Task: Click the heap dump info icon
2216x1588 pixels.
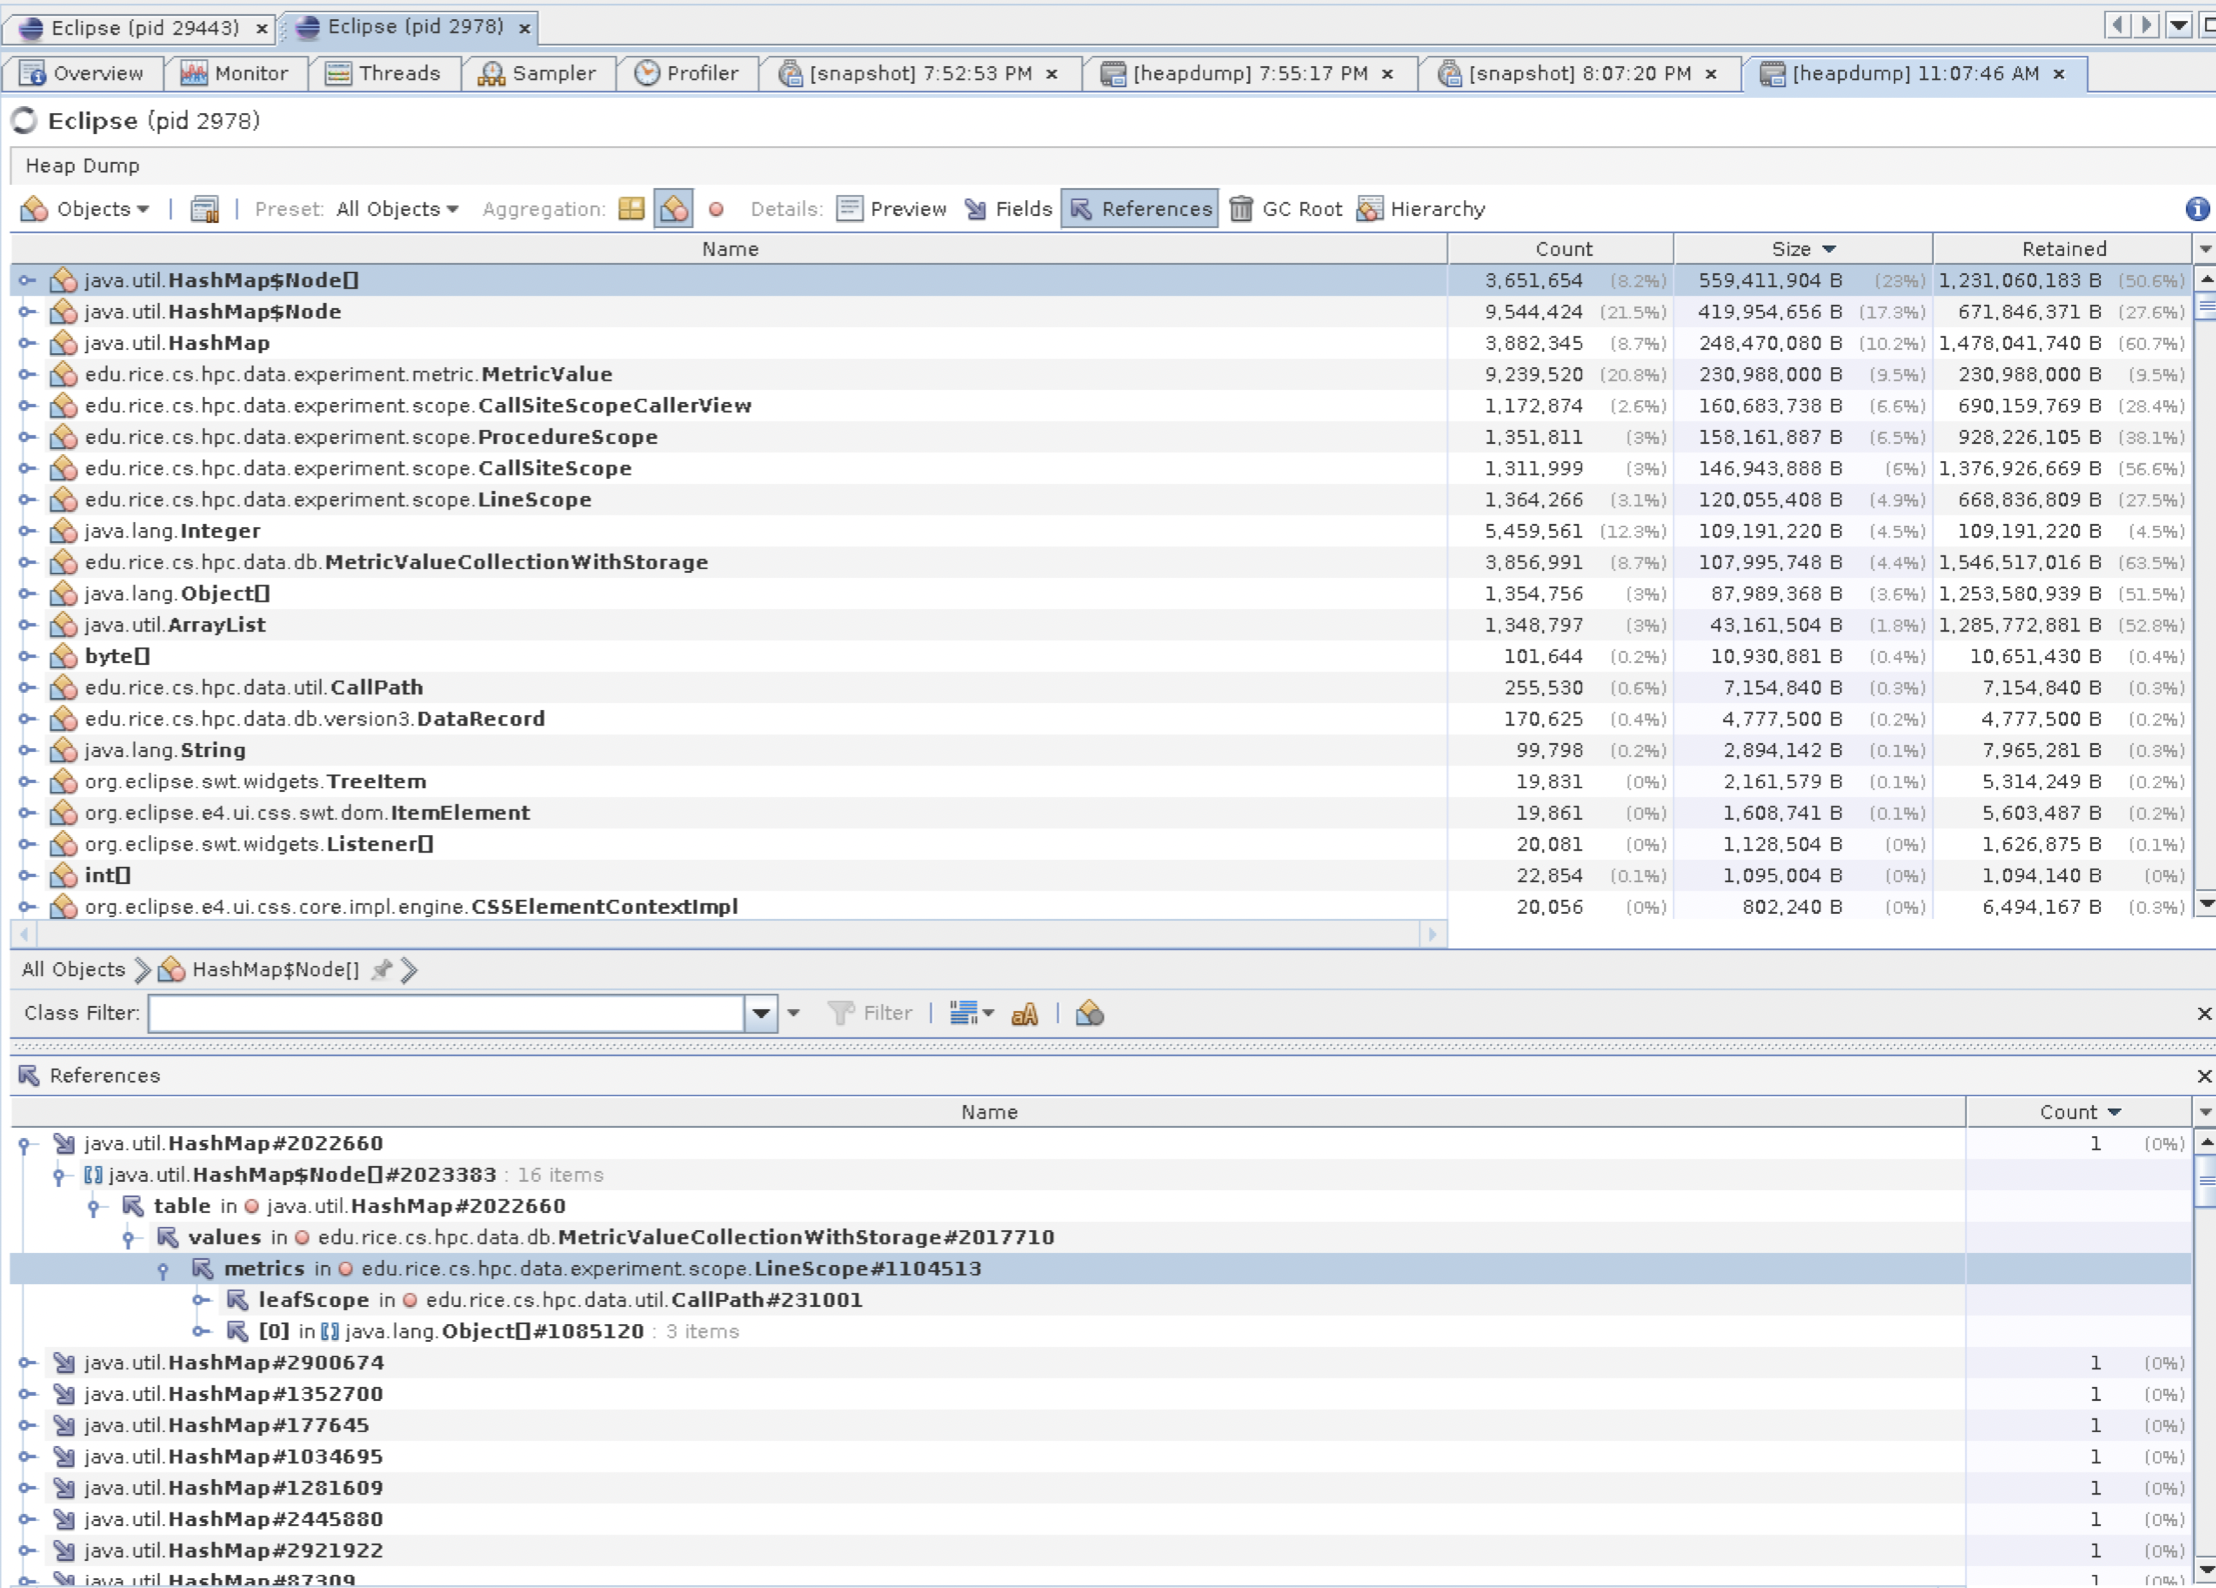Action: [2196, 208]
